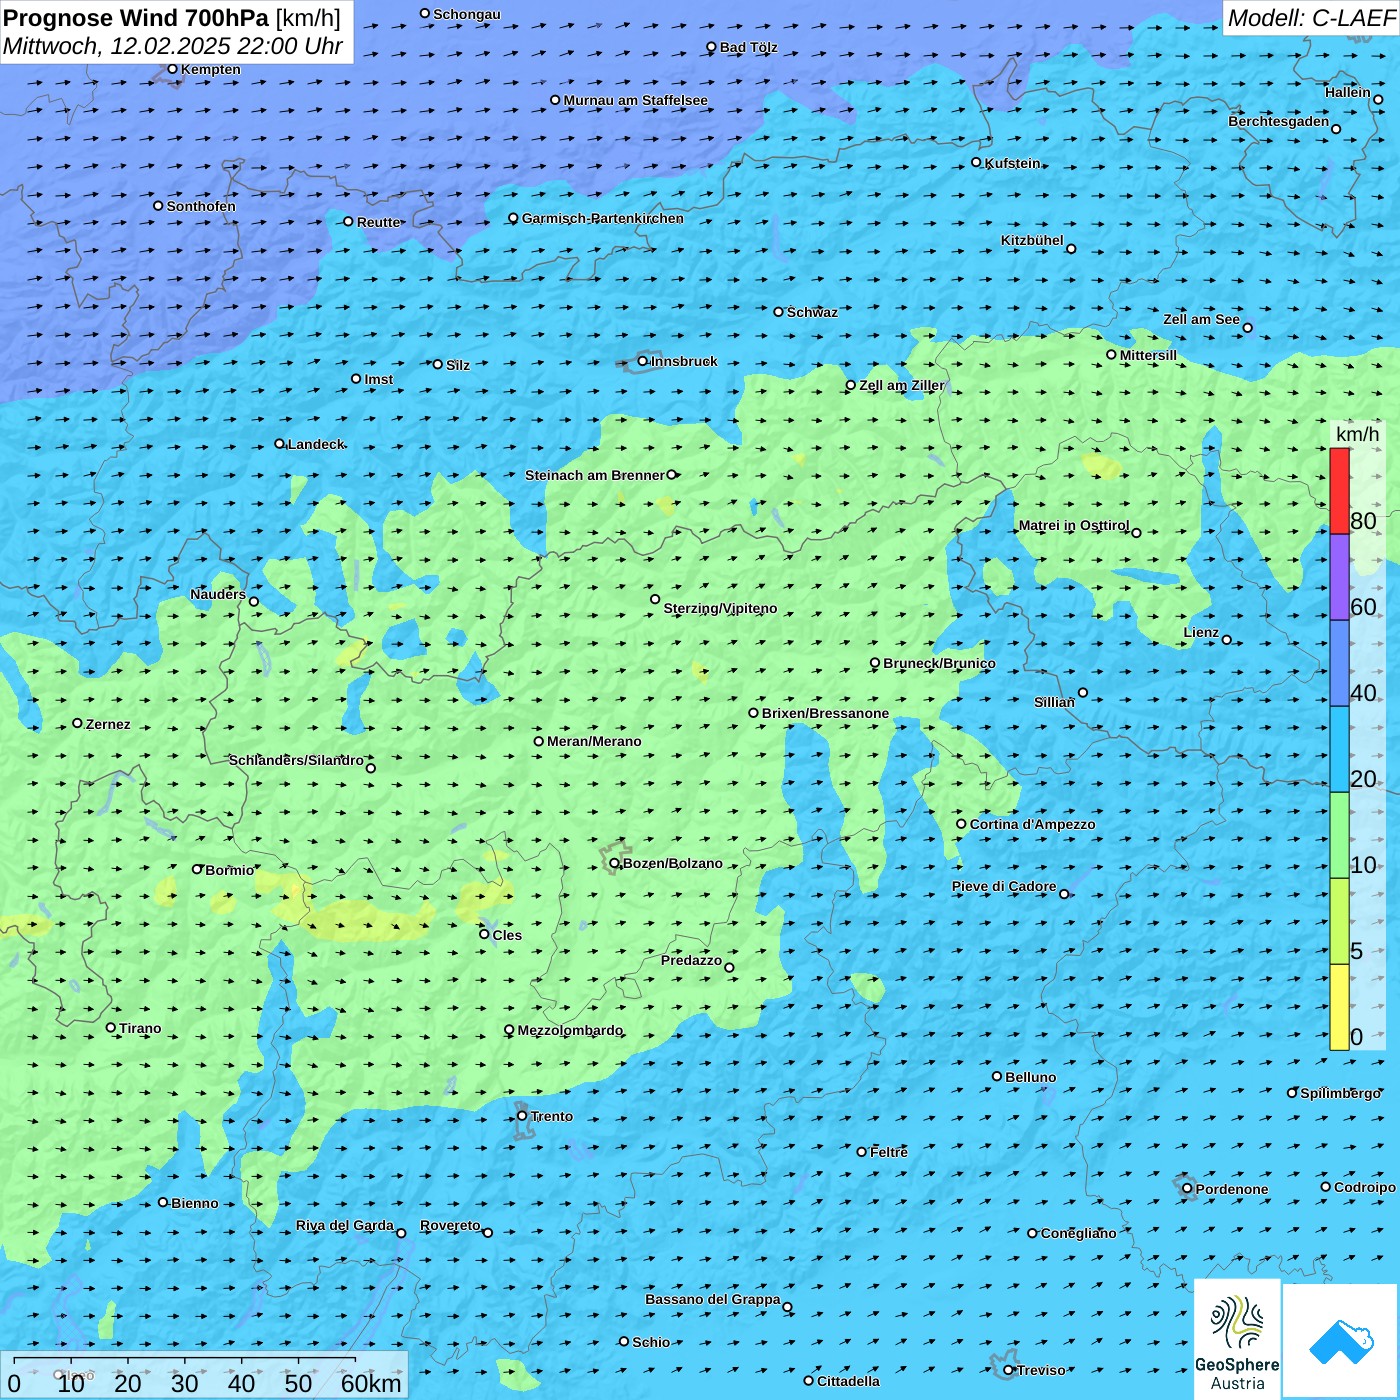Click the Meran/Merano city label
The image size is (1400, 1400).
594,741
